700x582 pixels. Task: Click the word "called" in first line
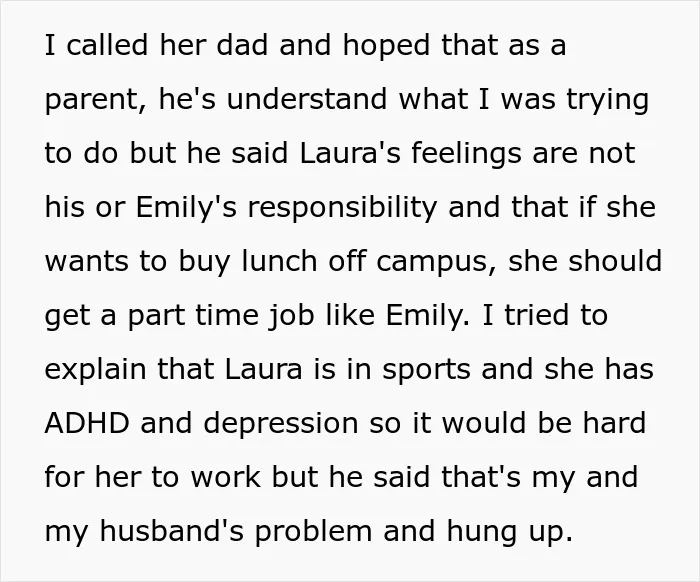[x=107, y=45]
